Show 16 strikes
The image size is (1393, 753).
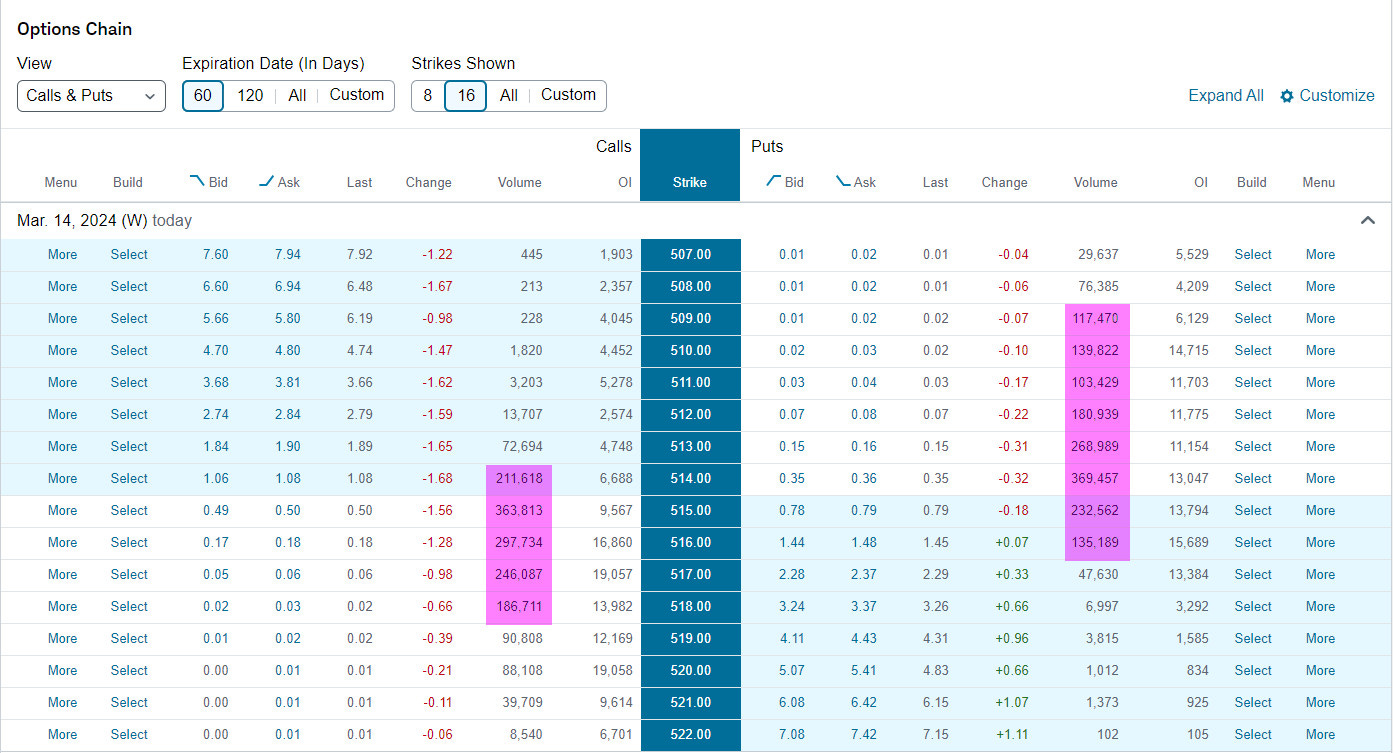click(x=466, y=96)
